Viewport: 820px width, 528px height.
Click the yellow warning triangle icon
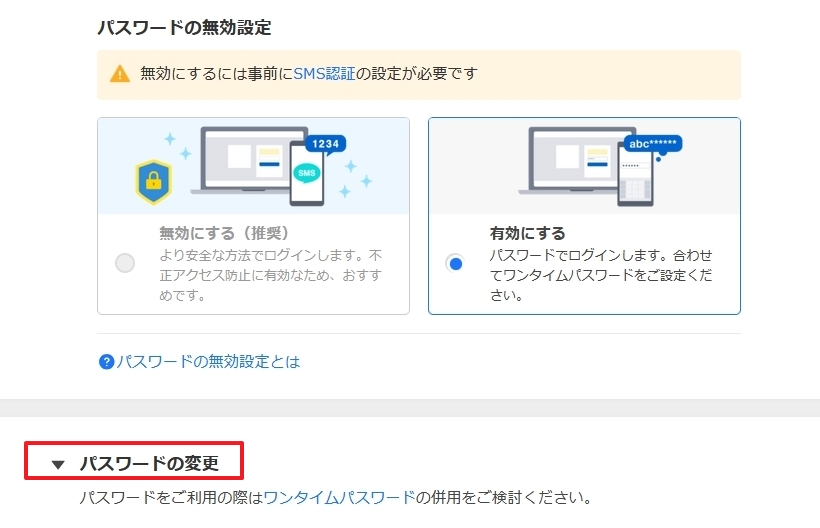[120, 74]
